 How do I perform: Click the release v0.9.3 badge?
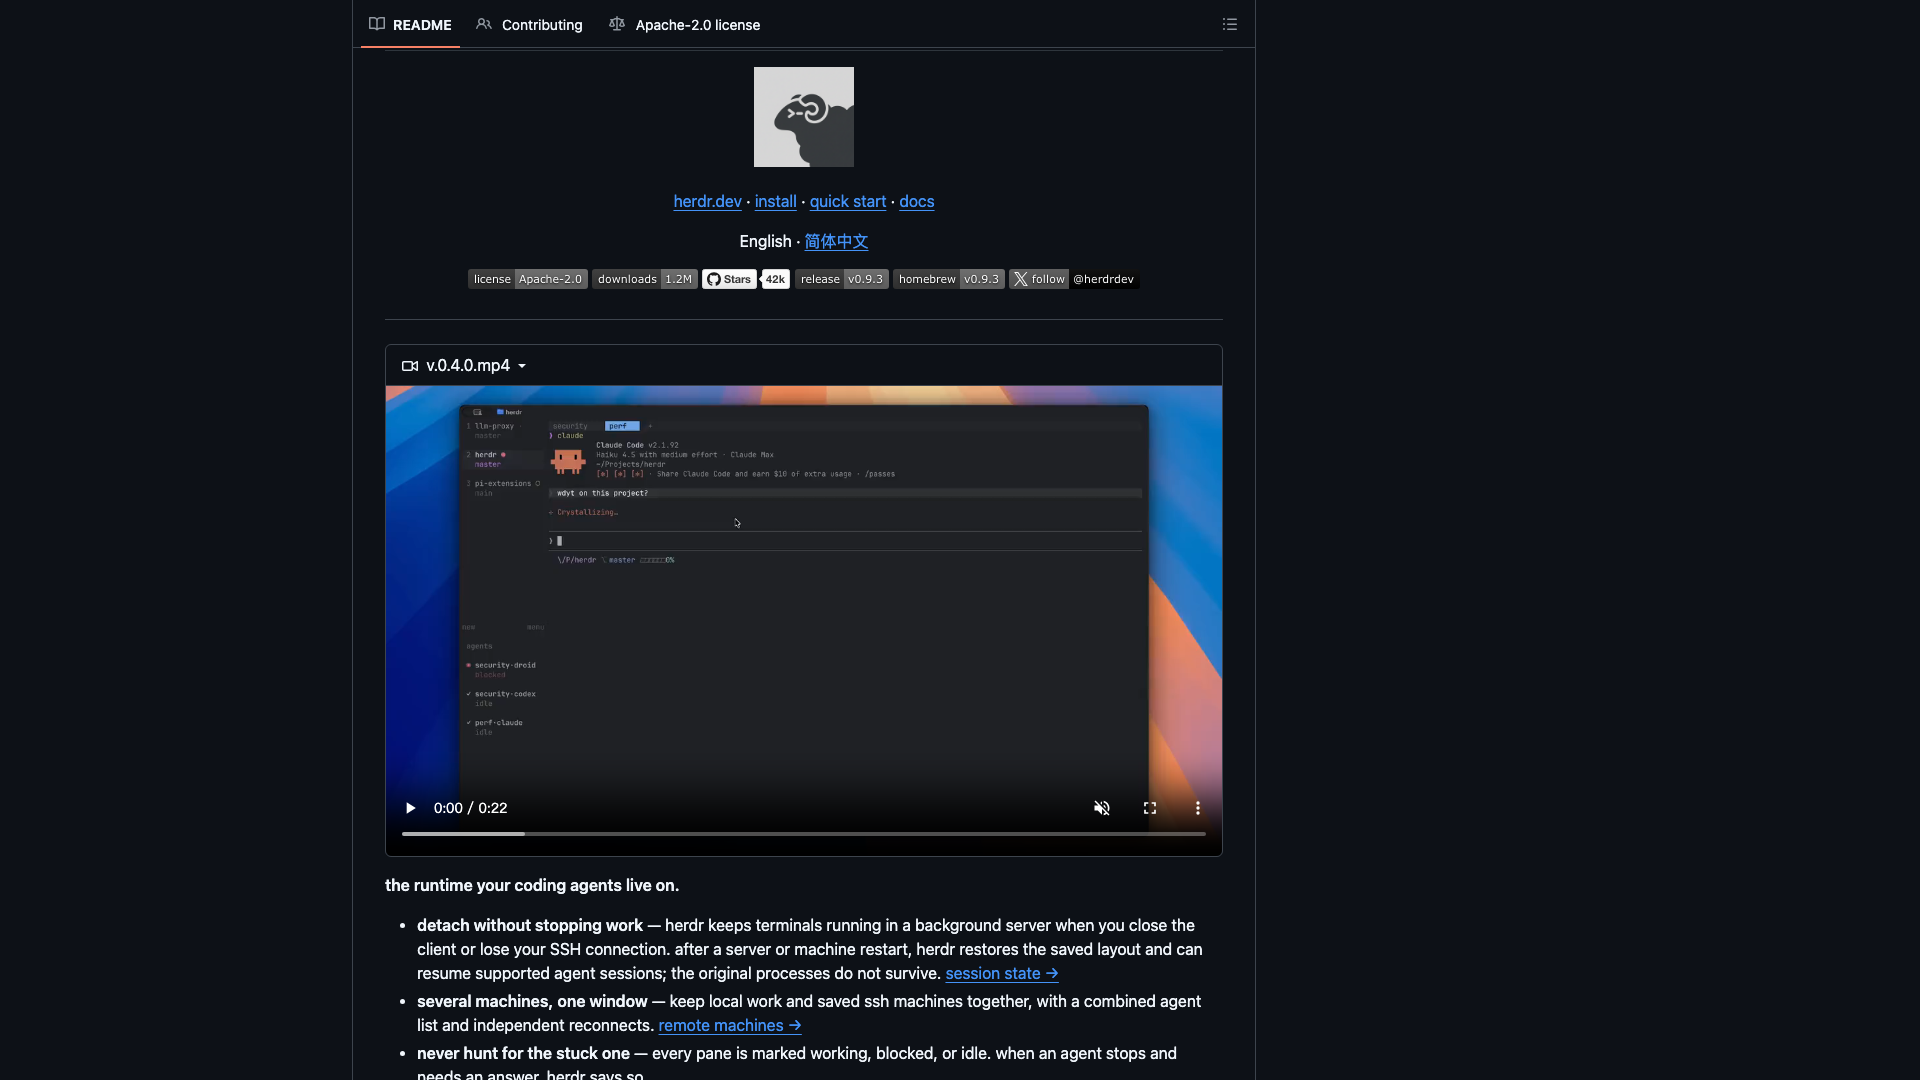(841, 279)
